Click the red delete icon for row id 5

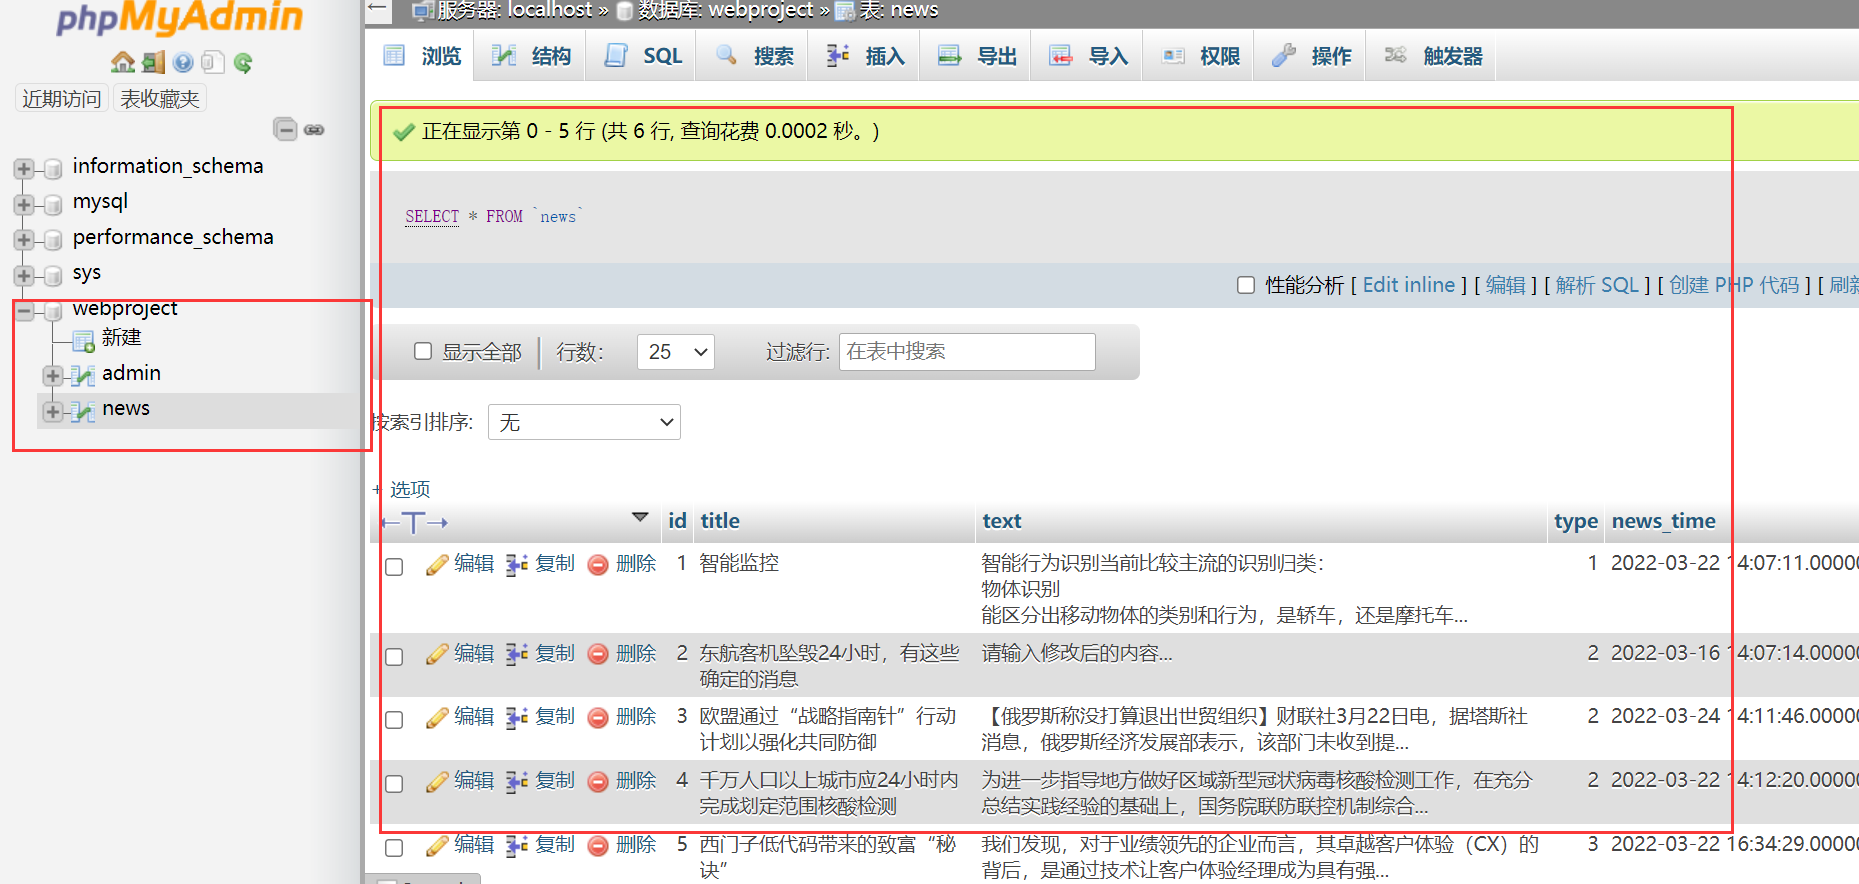pyautogui.click(x=598, y=846)
